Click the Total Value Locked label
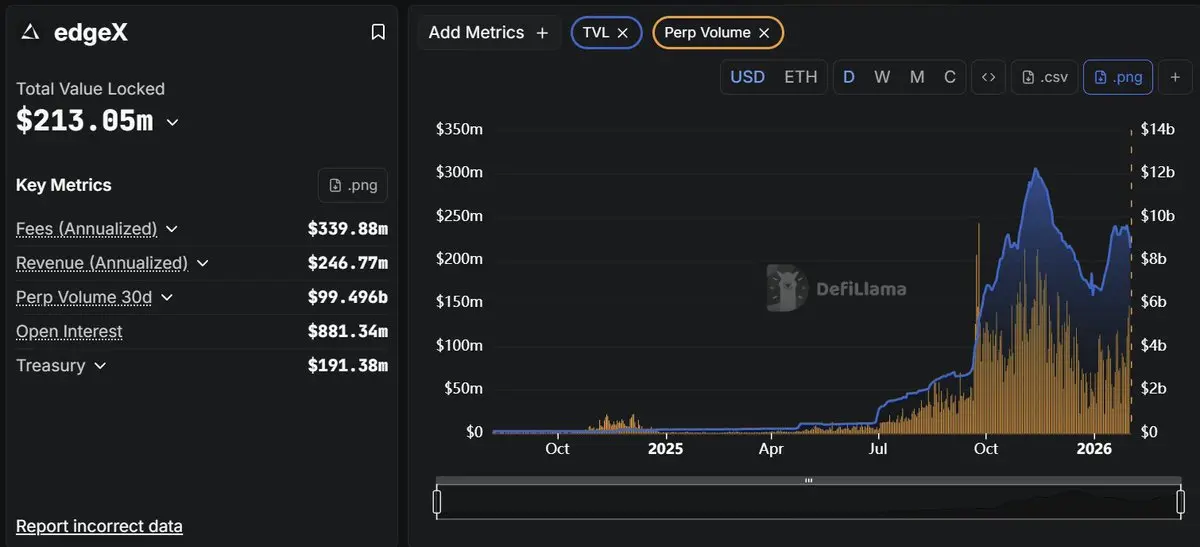The height and width of the screenshot is (547, 1200). [90, 89]
